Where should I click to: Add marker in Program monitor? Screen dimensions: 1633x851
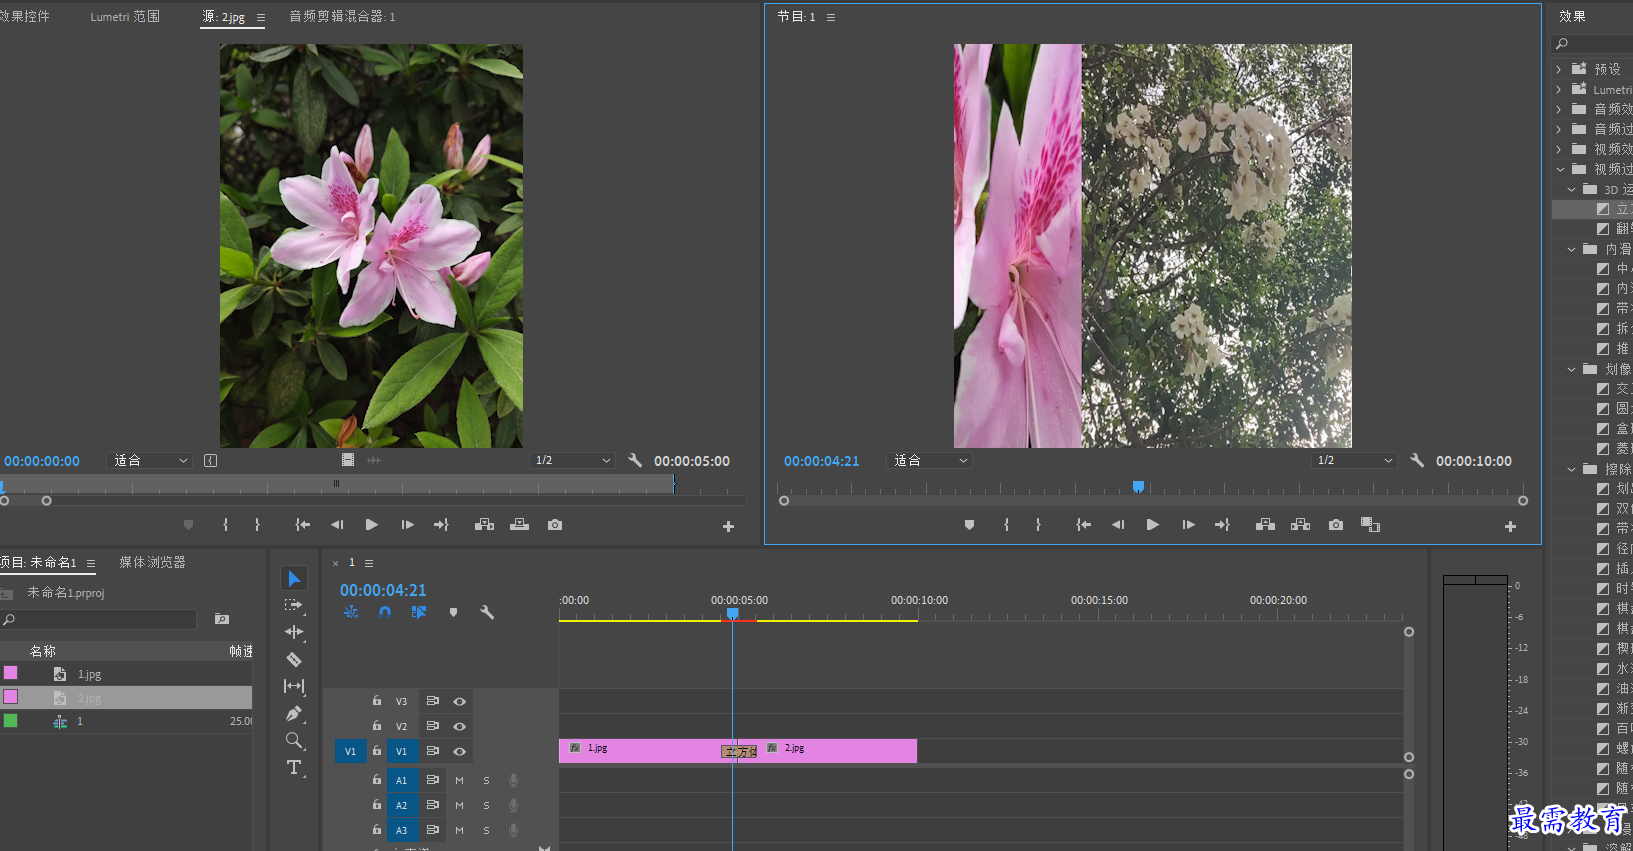click(x=969, y=525)
